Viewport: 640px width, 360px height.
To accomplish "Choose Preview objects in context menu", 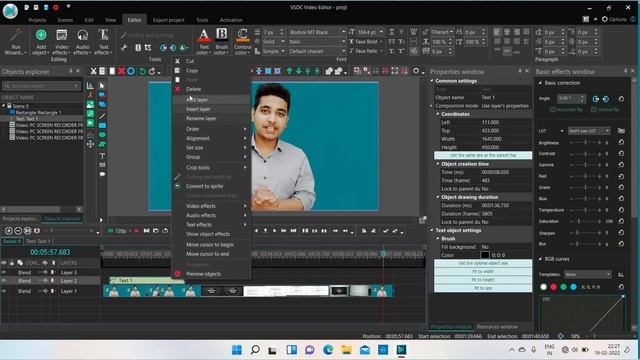I will coord(211,274).
